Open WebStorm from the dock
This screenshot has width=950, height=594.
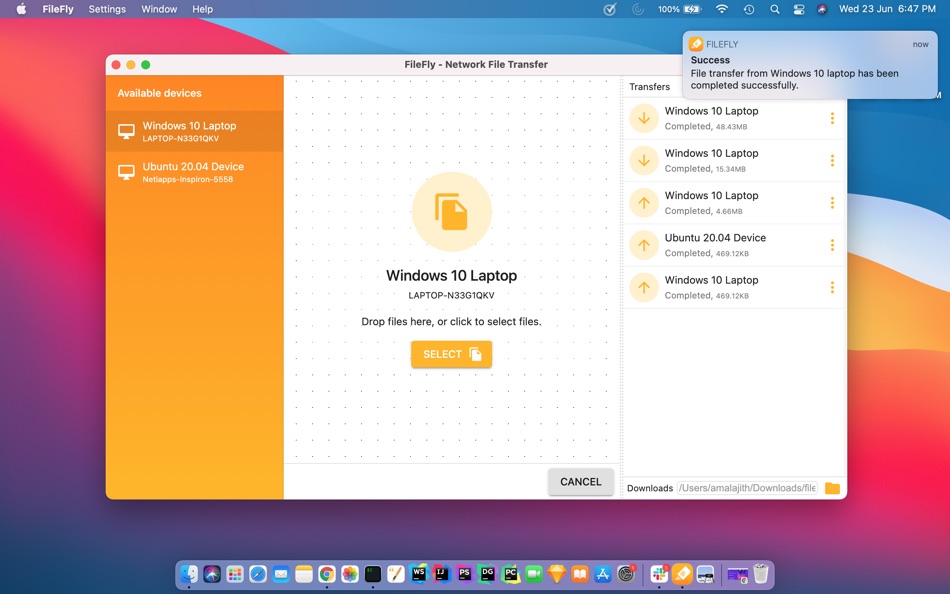tap(419, 573)
